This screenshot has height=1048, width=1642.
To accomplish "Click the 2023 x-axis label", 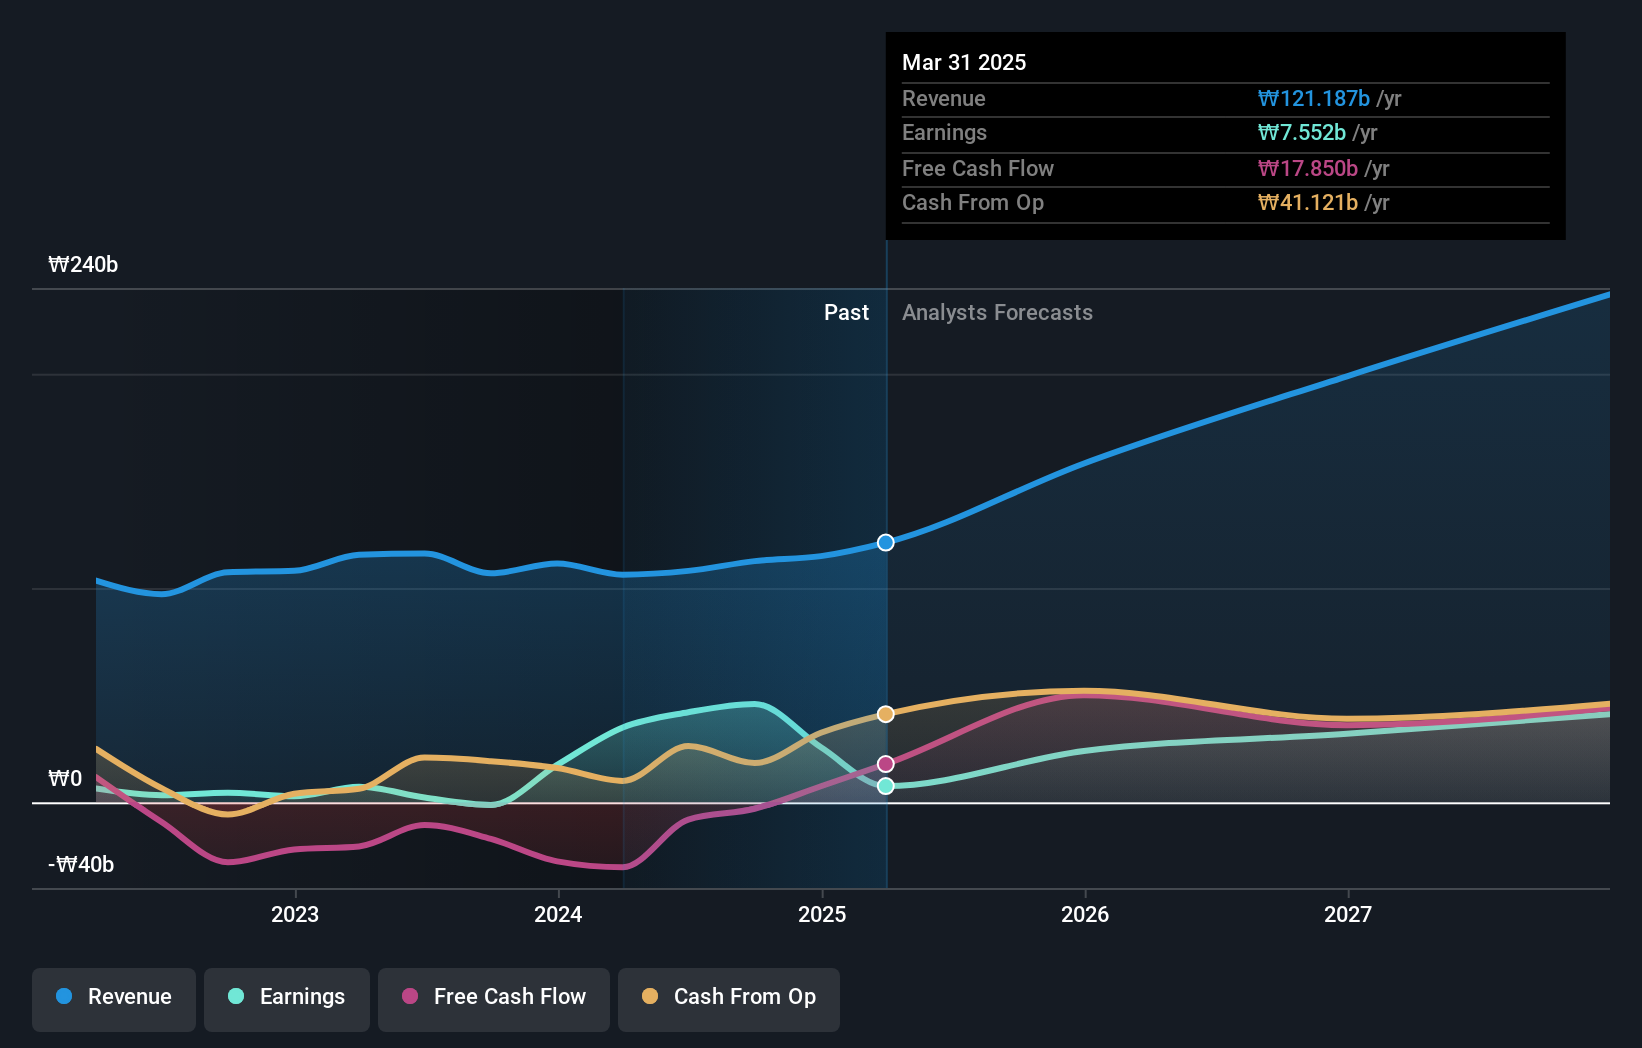I will tap(295, 914).
